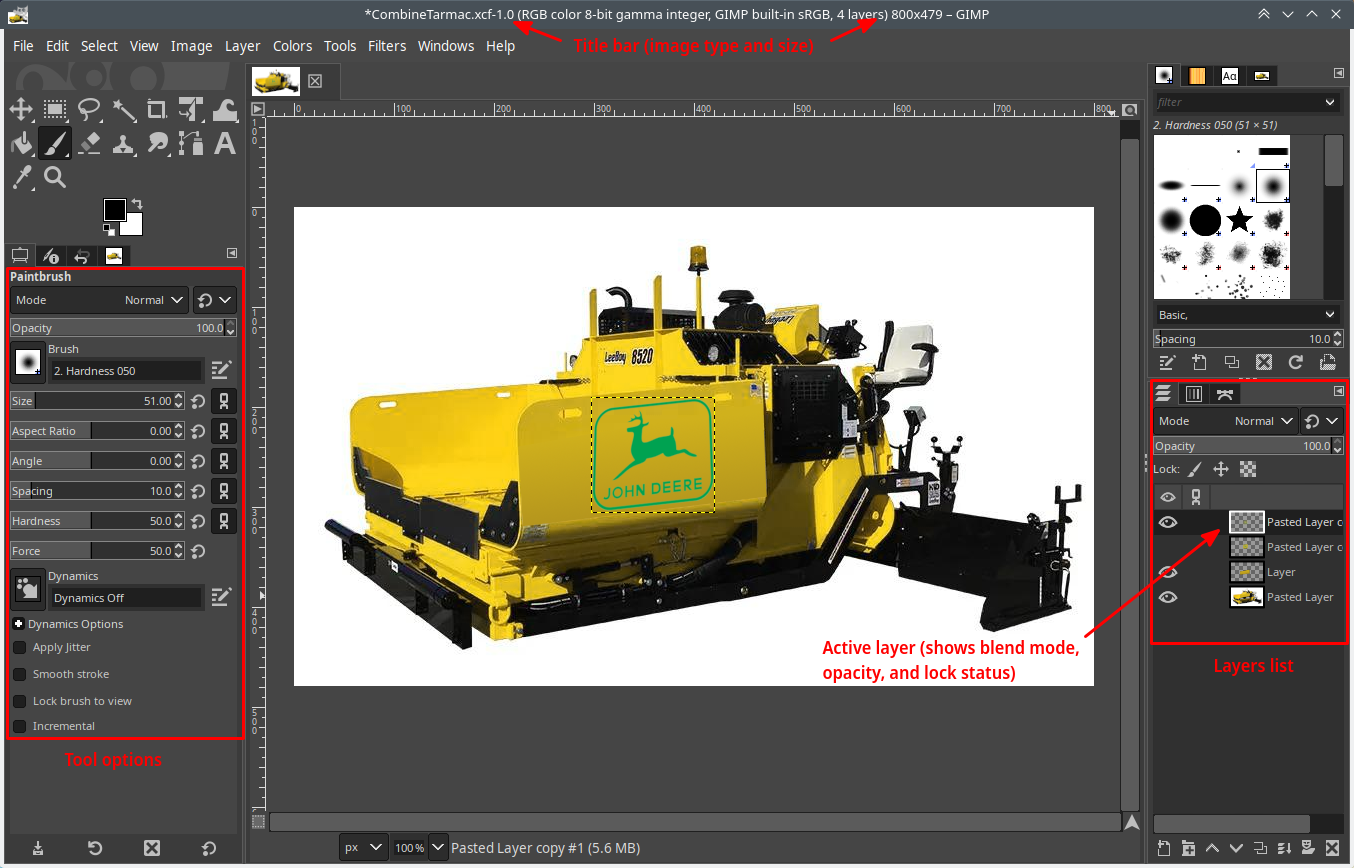Link Size to brush defaults

[225, 401]
